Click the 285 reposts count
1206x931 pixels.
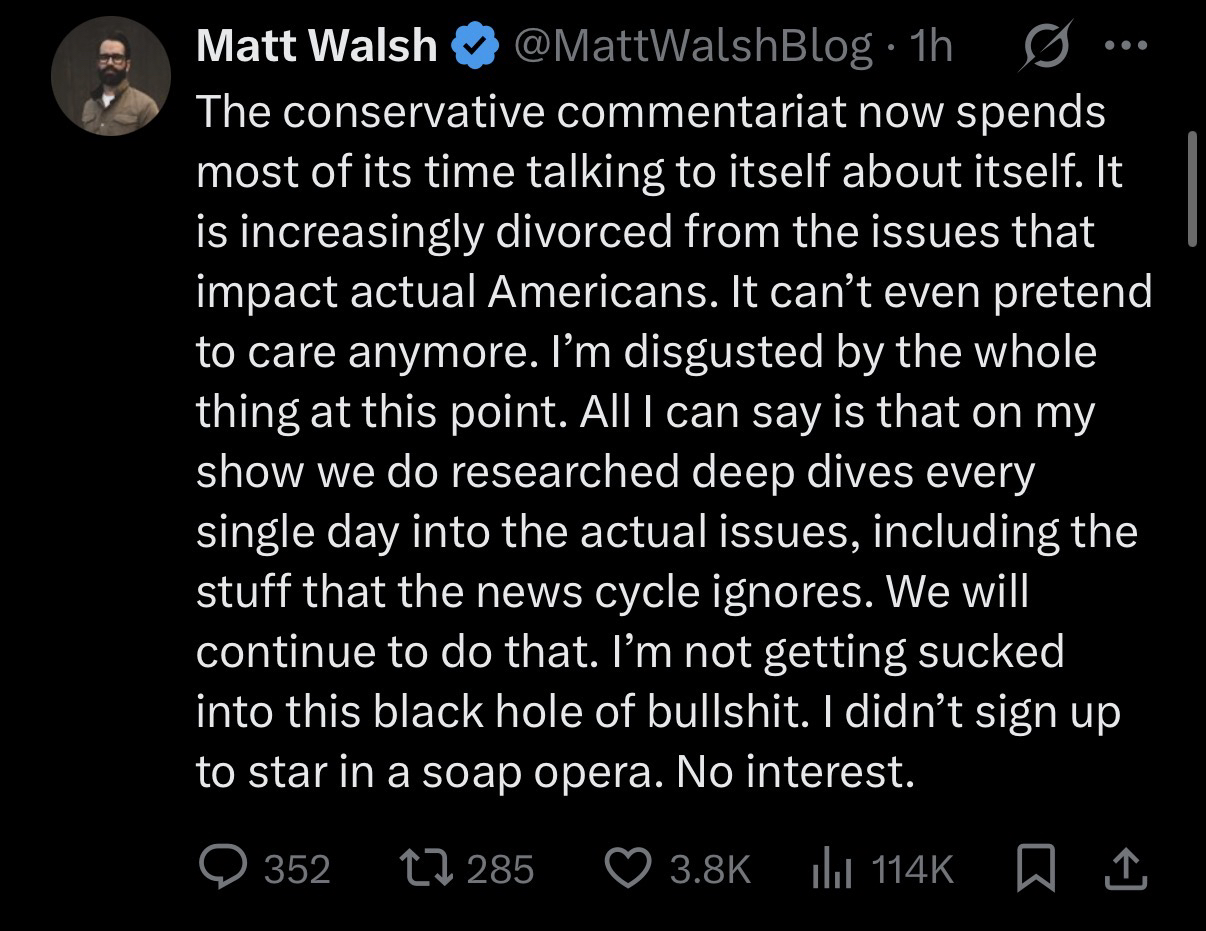point(501,869)
